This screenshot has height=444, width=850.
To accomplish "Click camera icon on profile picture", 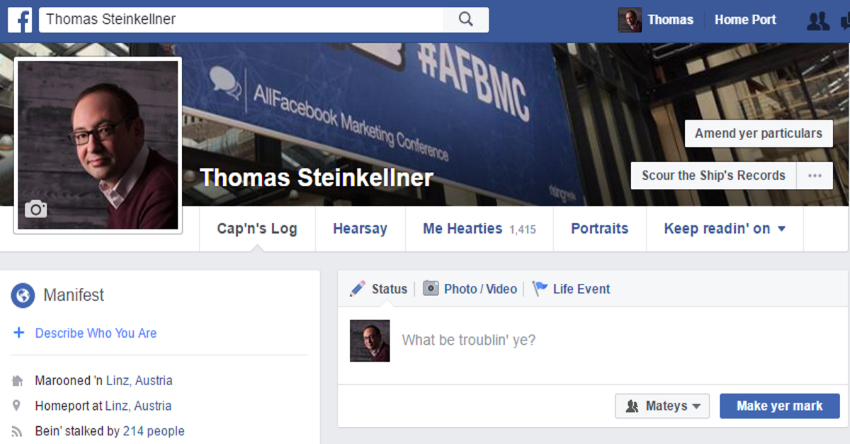I will tap(36, 208).
